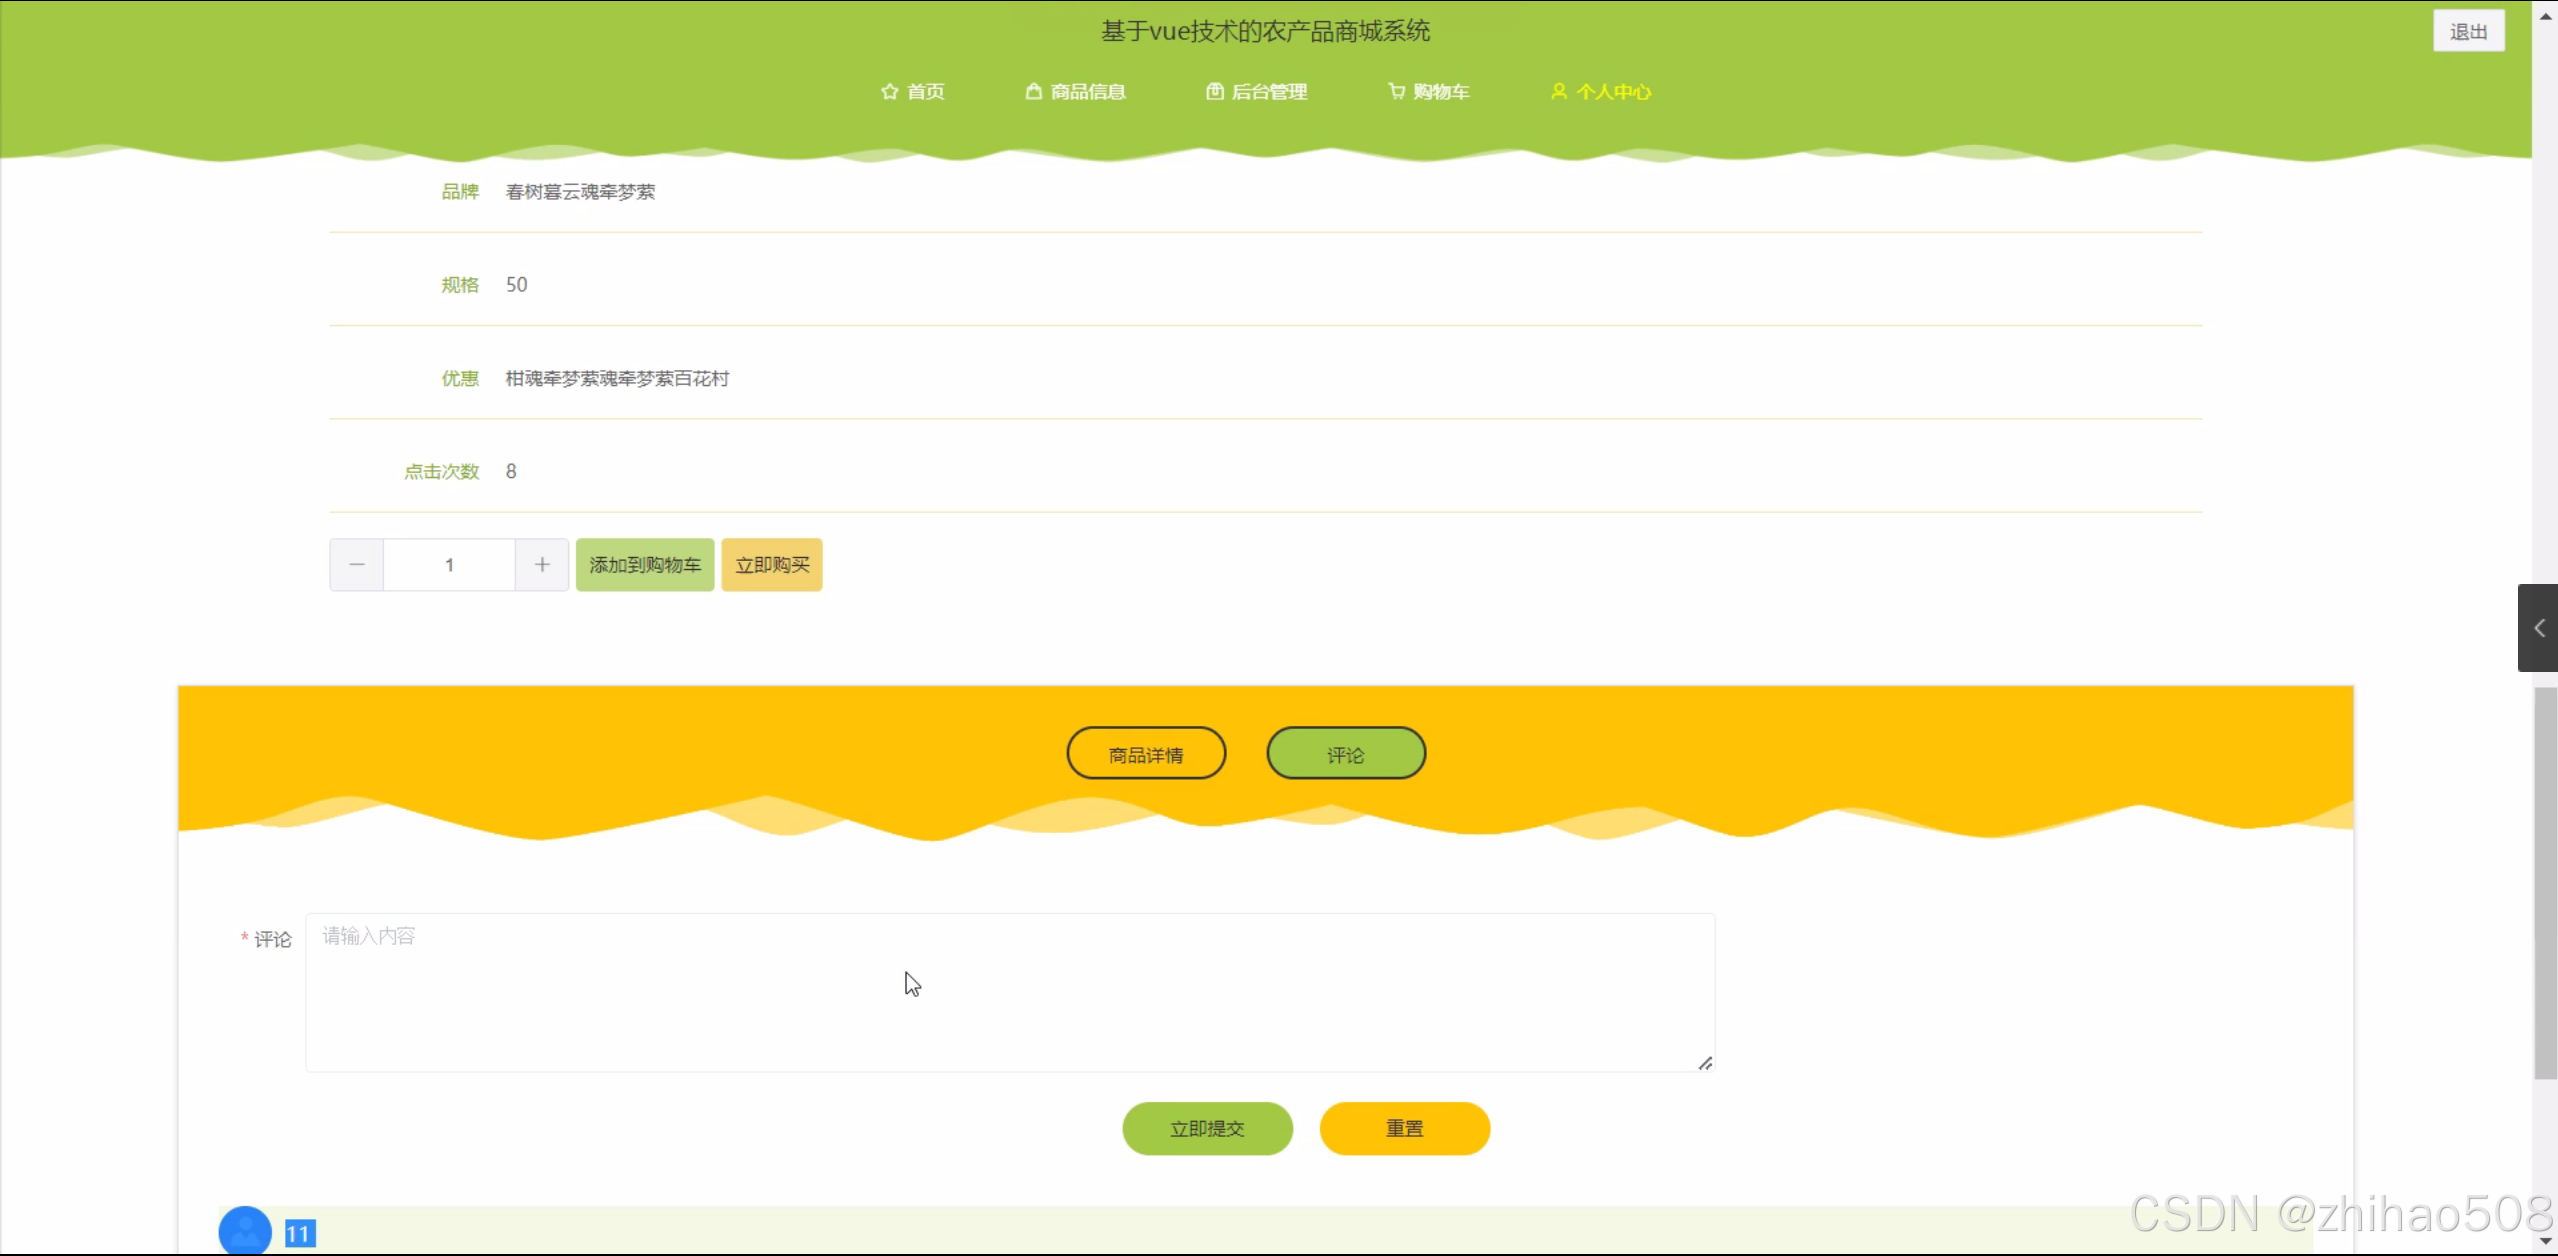Viewport: 2558px width, 1256px height.
Task: Open the 购物车 menu item
Action: pyautogui.click(x=1440, y=92)
